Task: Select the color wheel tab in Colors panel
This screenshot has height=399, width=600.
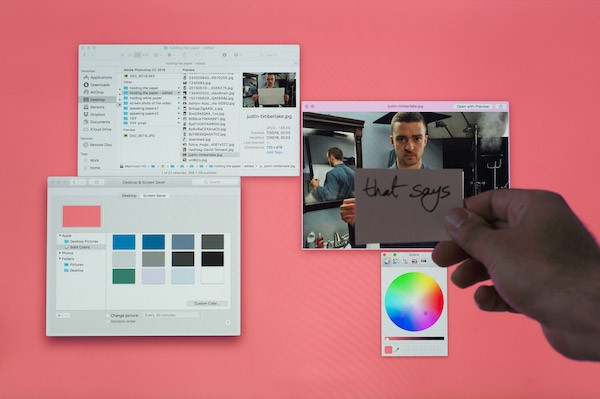Action: tap(387, 261)
